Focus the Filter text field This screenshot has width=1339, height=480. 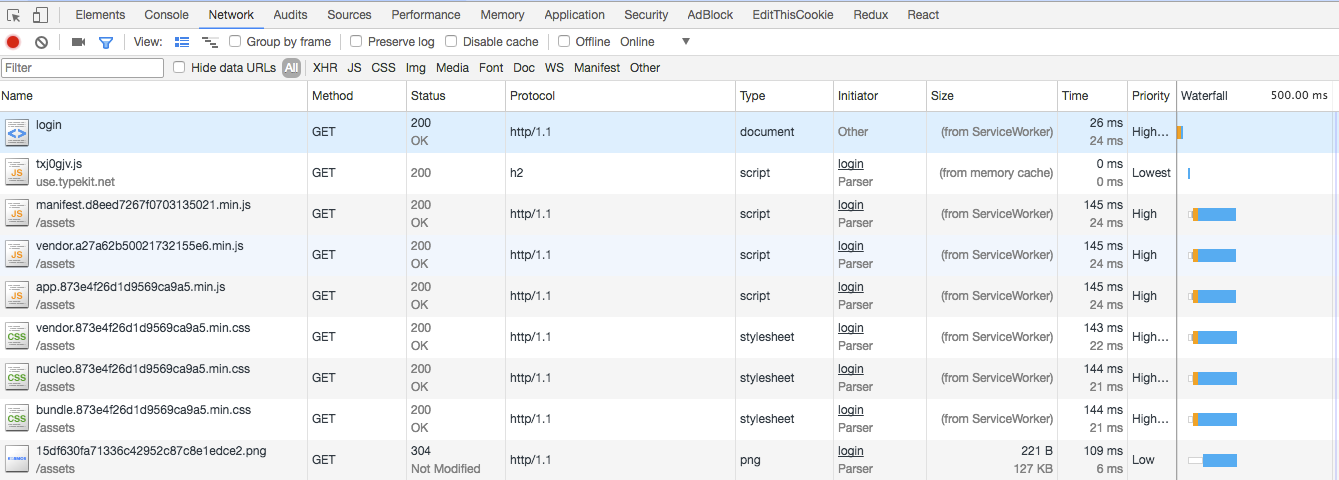tap(83, 68)
